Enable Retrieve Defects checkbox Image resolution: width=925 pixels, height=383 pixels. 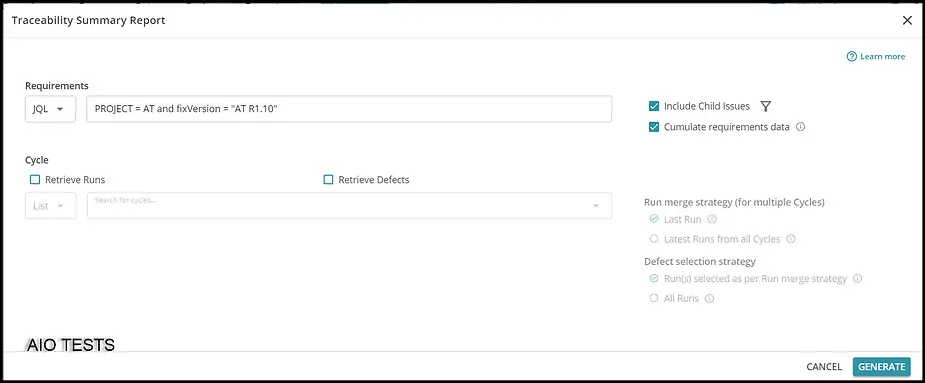[x=328, y=180]
